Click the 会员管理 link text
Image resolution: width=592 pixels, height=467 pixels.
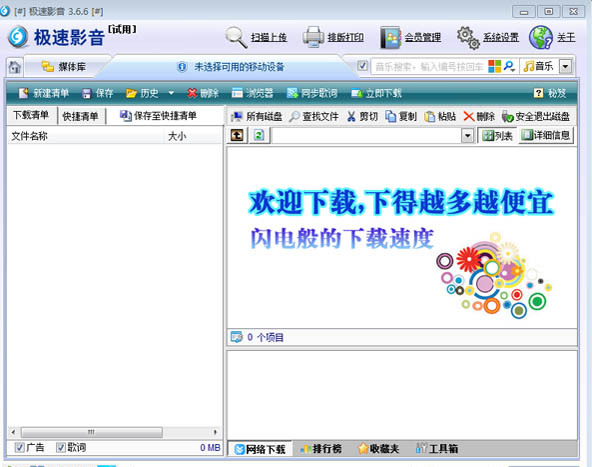[x=422, y=37]
